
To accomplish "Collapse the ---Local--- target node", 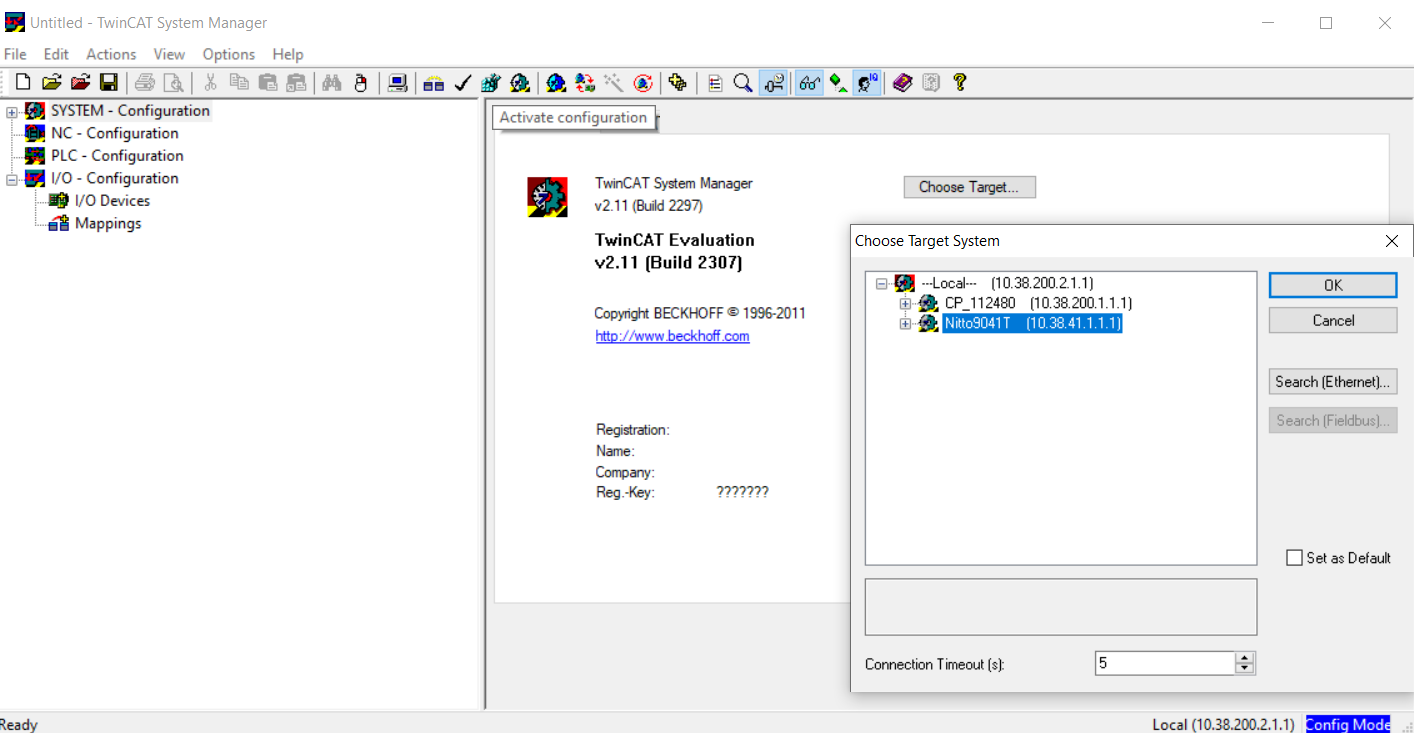I will click(x=881, y=284).
